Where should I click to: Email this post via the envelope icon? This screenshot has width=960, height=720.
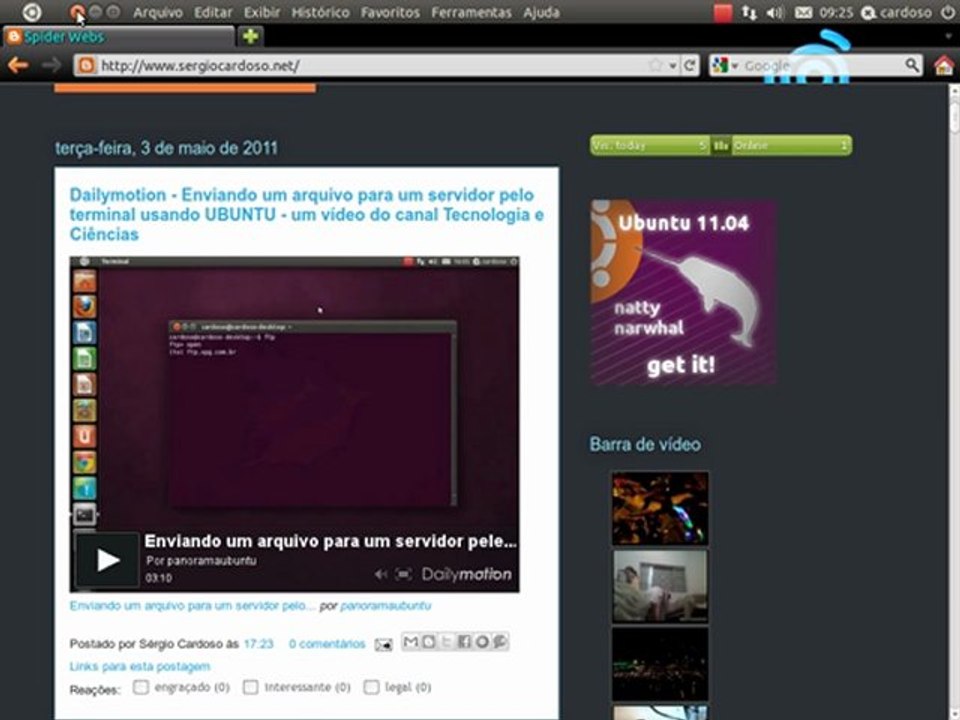(x=383, y=644)
